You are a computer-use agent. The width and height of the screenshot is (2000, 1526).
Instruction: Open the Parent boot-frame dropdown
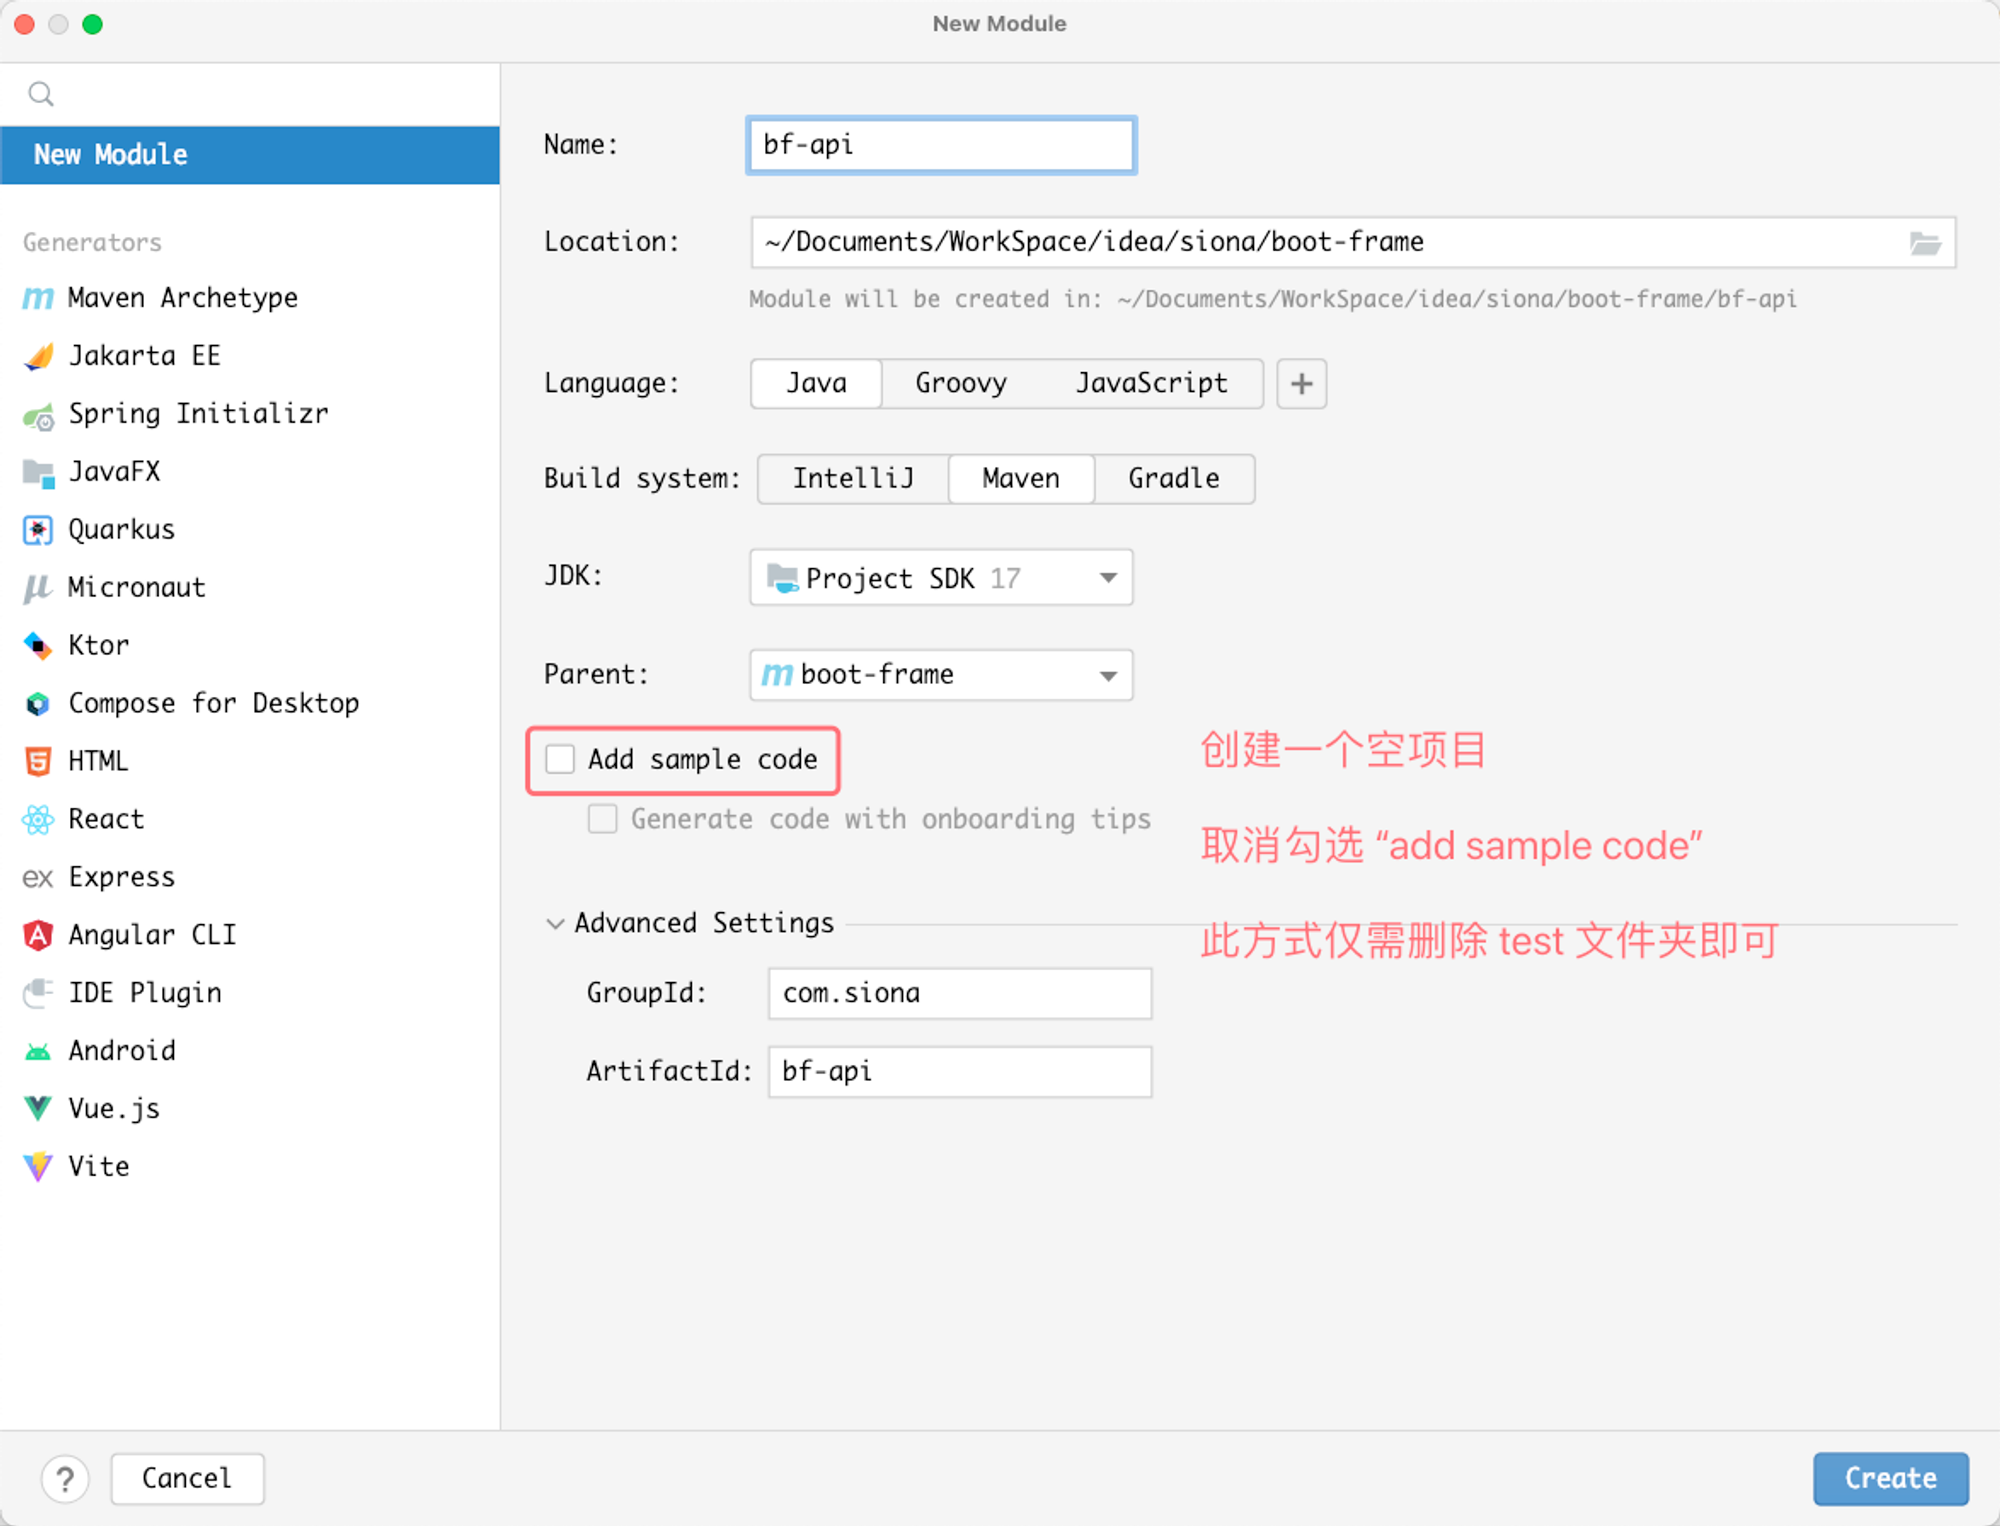(941, 675)
